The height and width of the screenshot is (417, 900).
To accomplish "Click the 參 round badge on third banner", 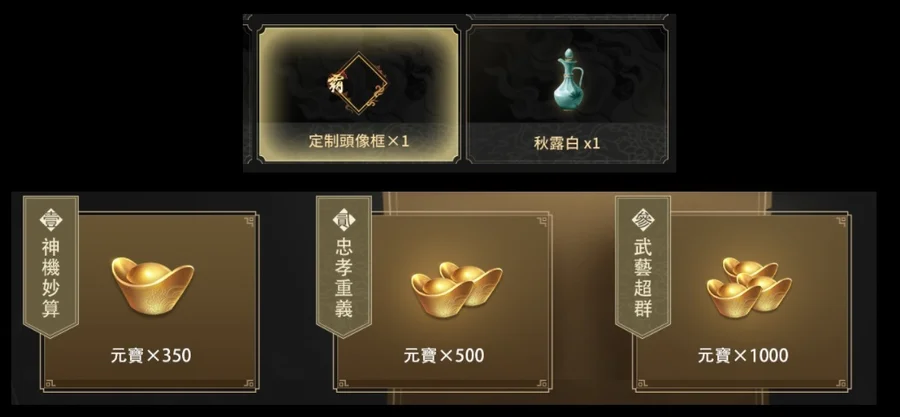I will [643, 220].
